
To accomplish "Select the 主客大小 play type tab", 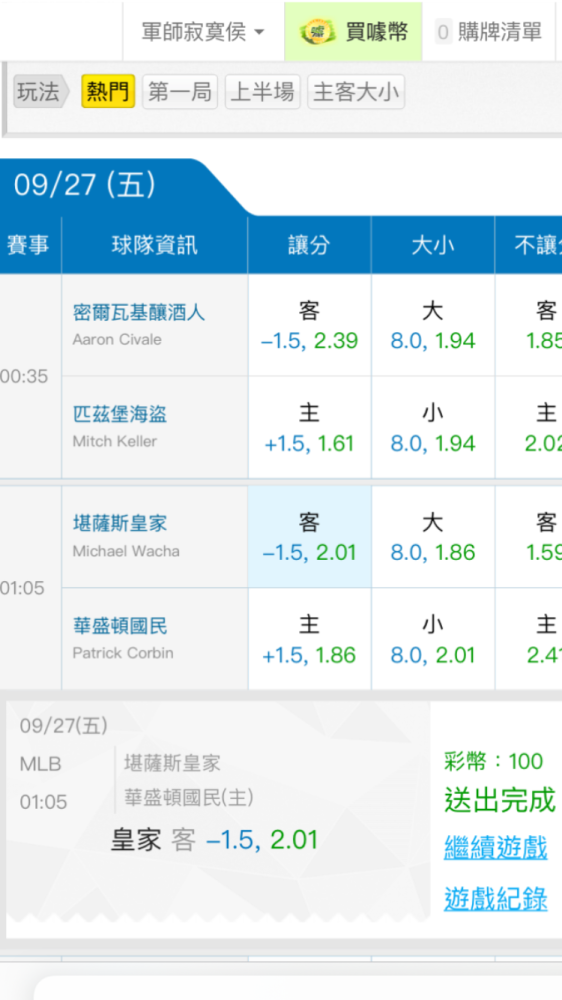I will coord(356,92).
